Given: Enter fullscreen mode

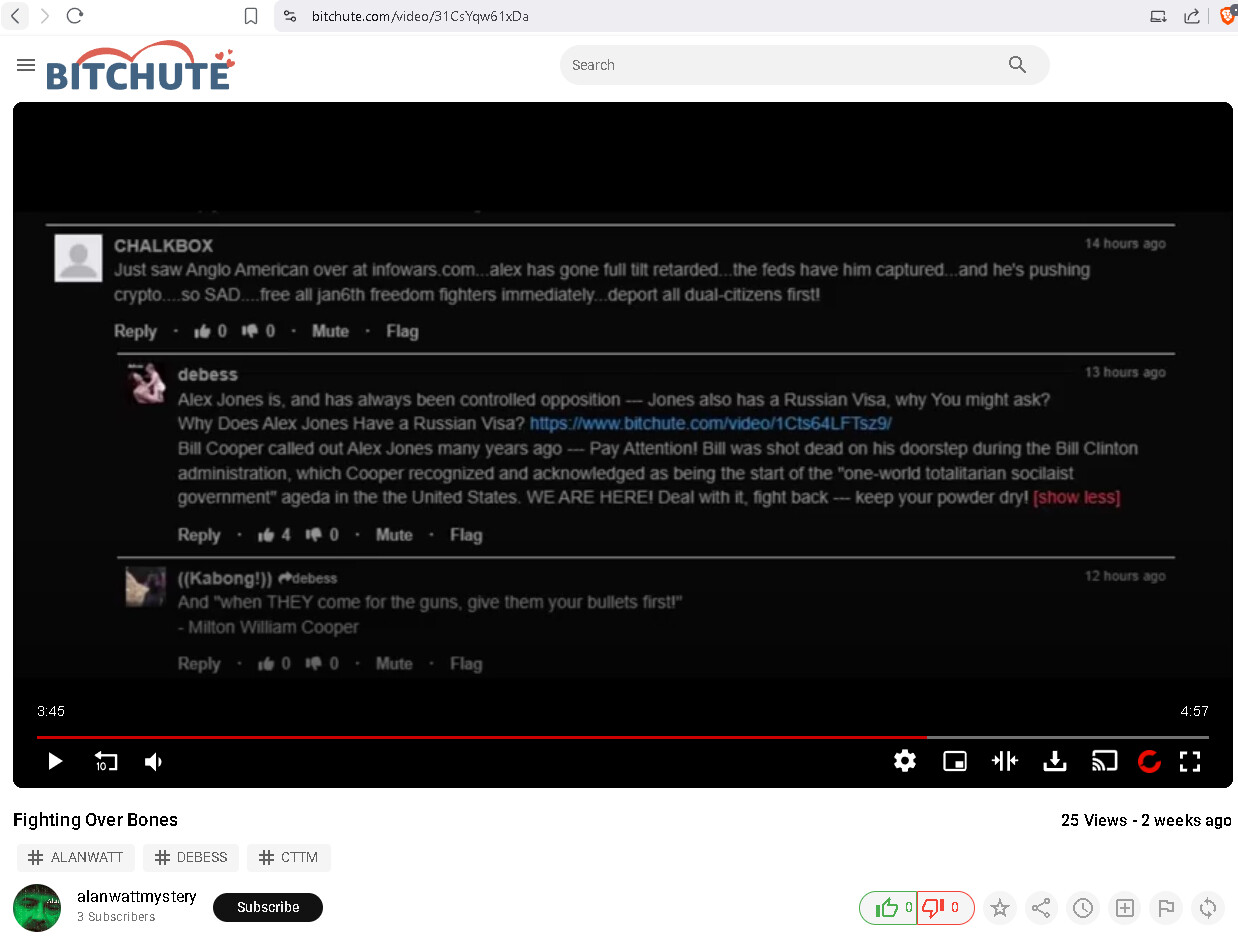Looking at the screenshot, I should (x=1189, y=762).
